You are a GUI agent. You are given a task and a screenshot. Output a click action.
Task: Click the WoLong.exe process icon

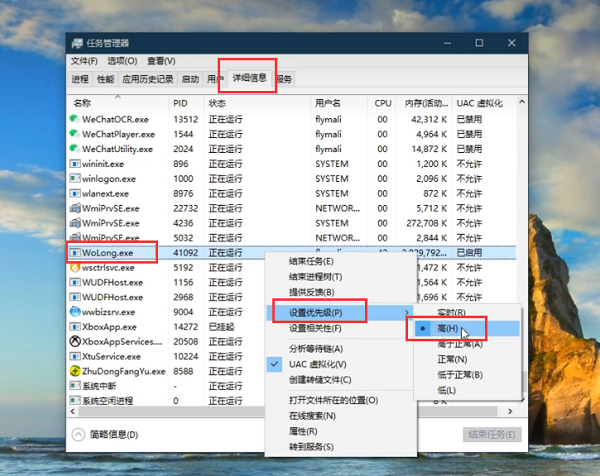75,253
